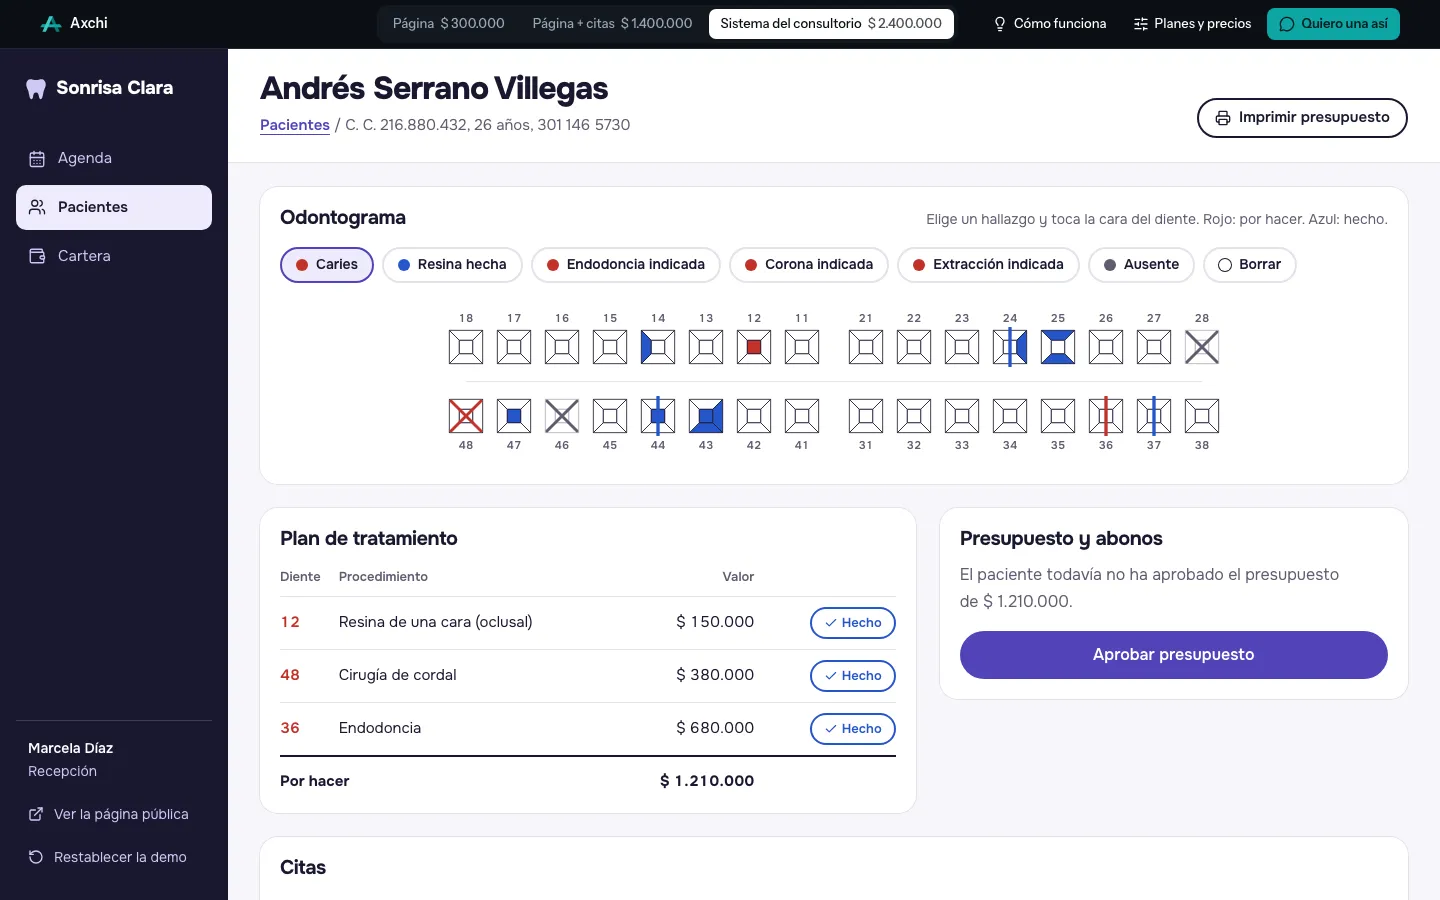Click Quiero una así button

(x=1333, y=24)
